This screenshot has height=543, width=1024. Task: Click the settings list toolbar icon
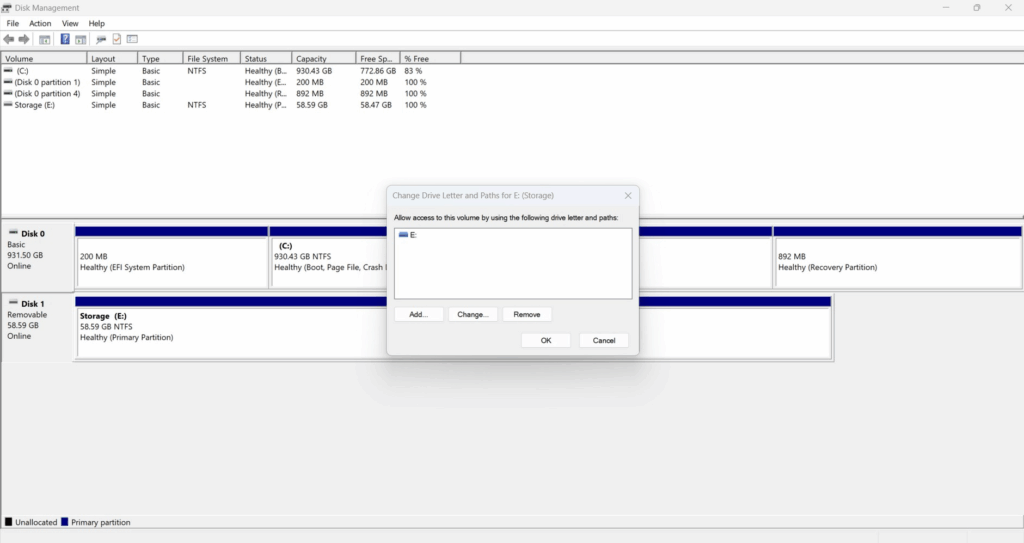point(132,39)
